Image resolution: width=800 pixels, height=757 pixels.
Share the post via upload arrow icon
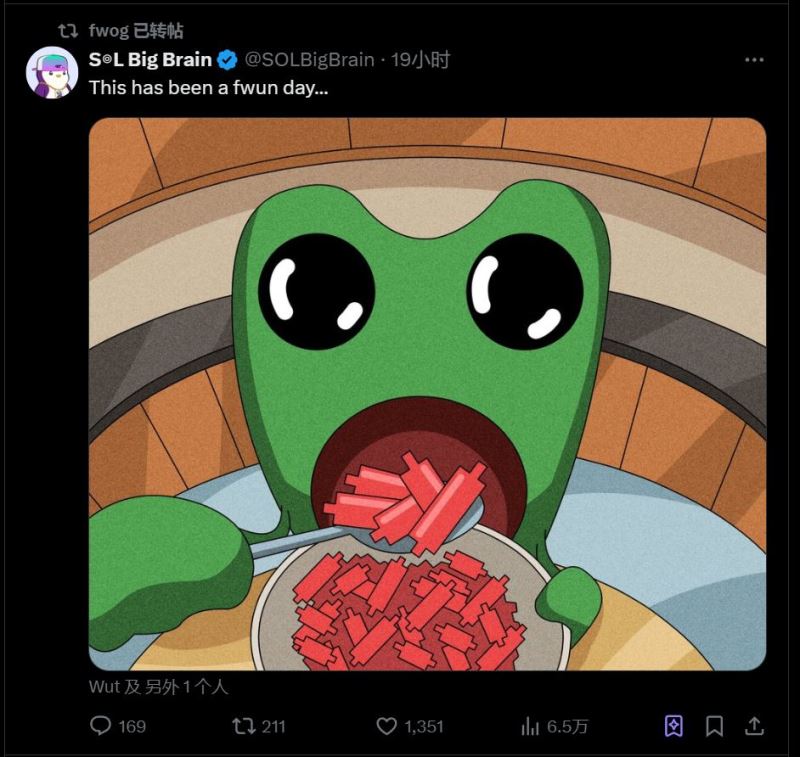755,726
